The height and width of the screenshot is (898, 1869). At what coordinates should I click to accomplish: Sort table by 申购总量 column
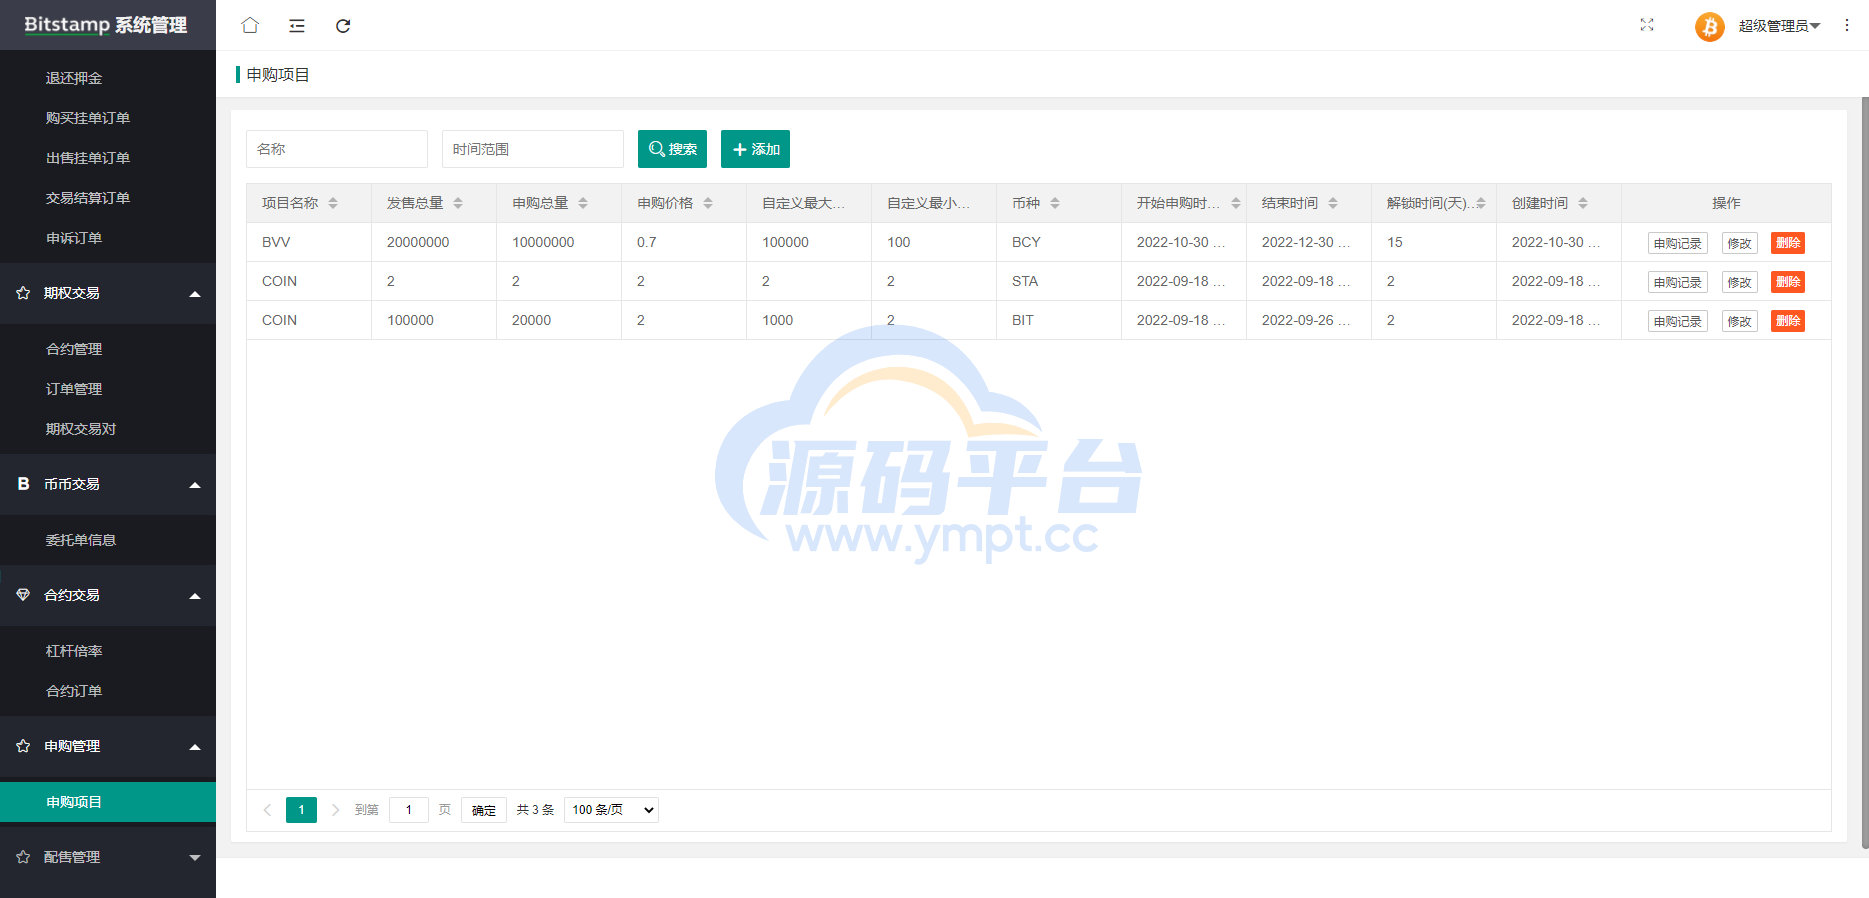(x=583, y=203)
